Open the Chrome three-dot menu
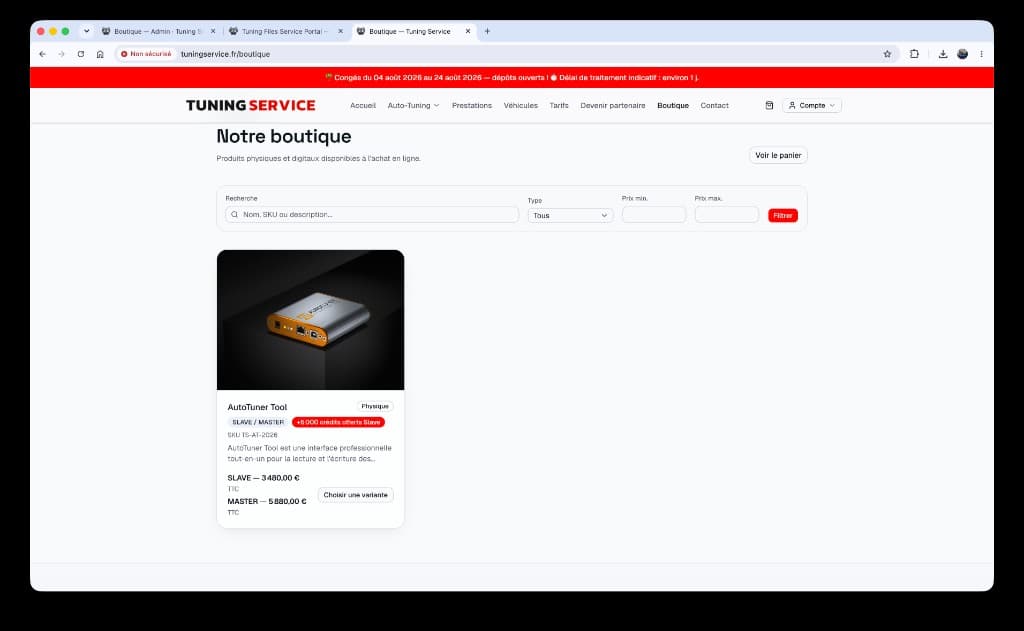Image resolution: width=1024 pixels, height=631 pixels. click(982, 54)
